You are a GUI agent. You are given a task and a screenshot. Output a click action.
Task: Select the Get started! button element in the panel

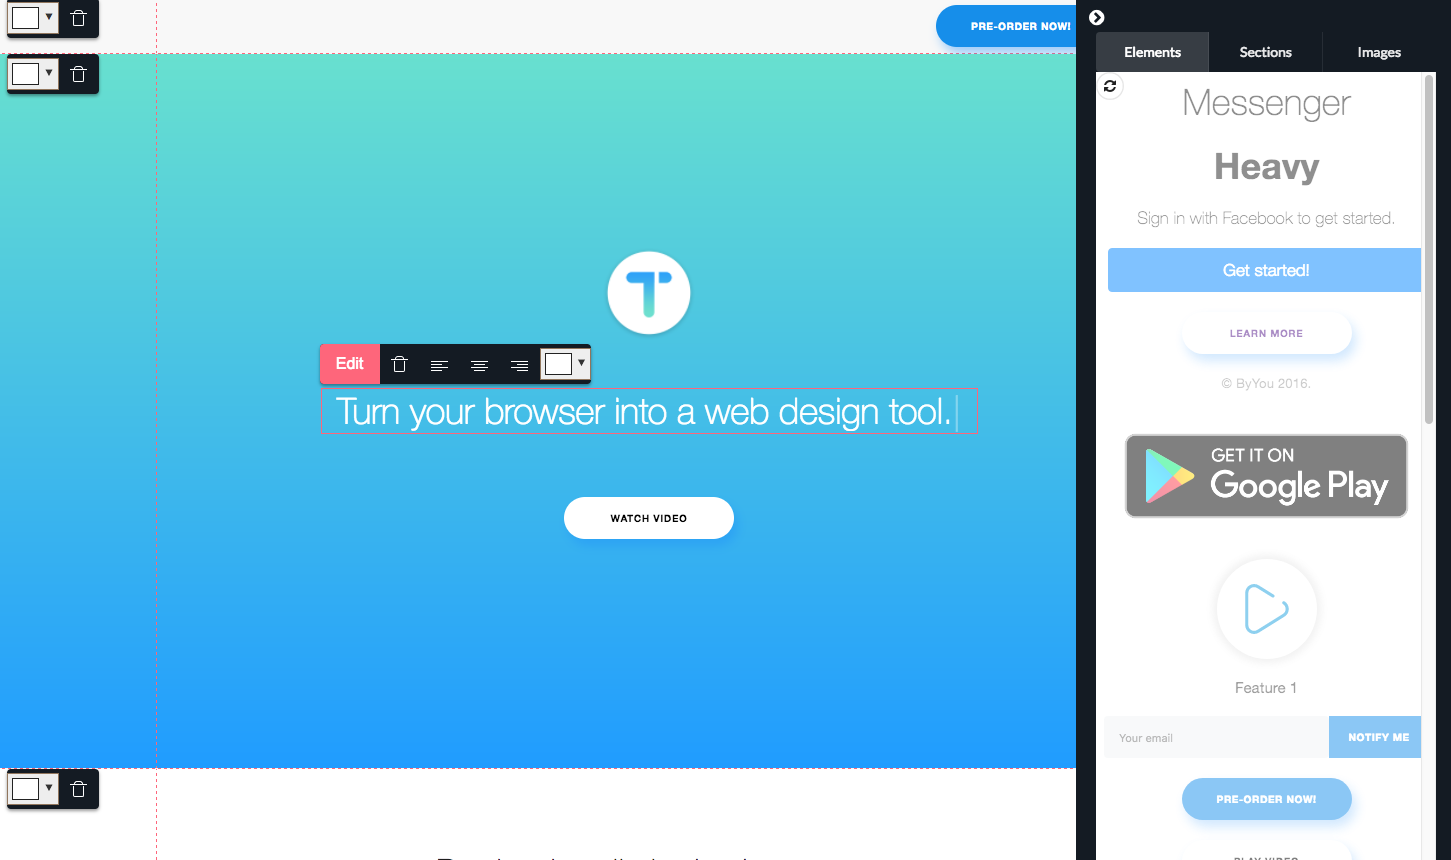tap(1263, 270)
